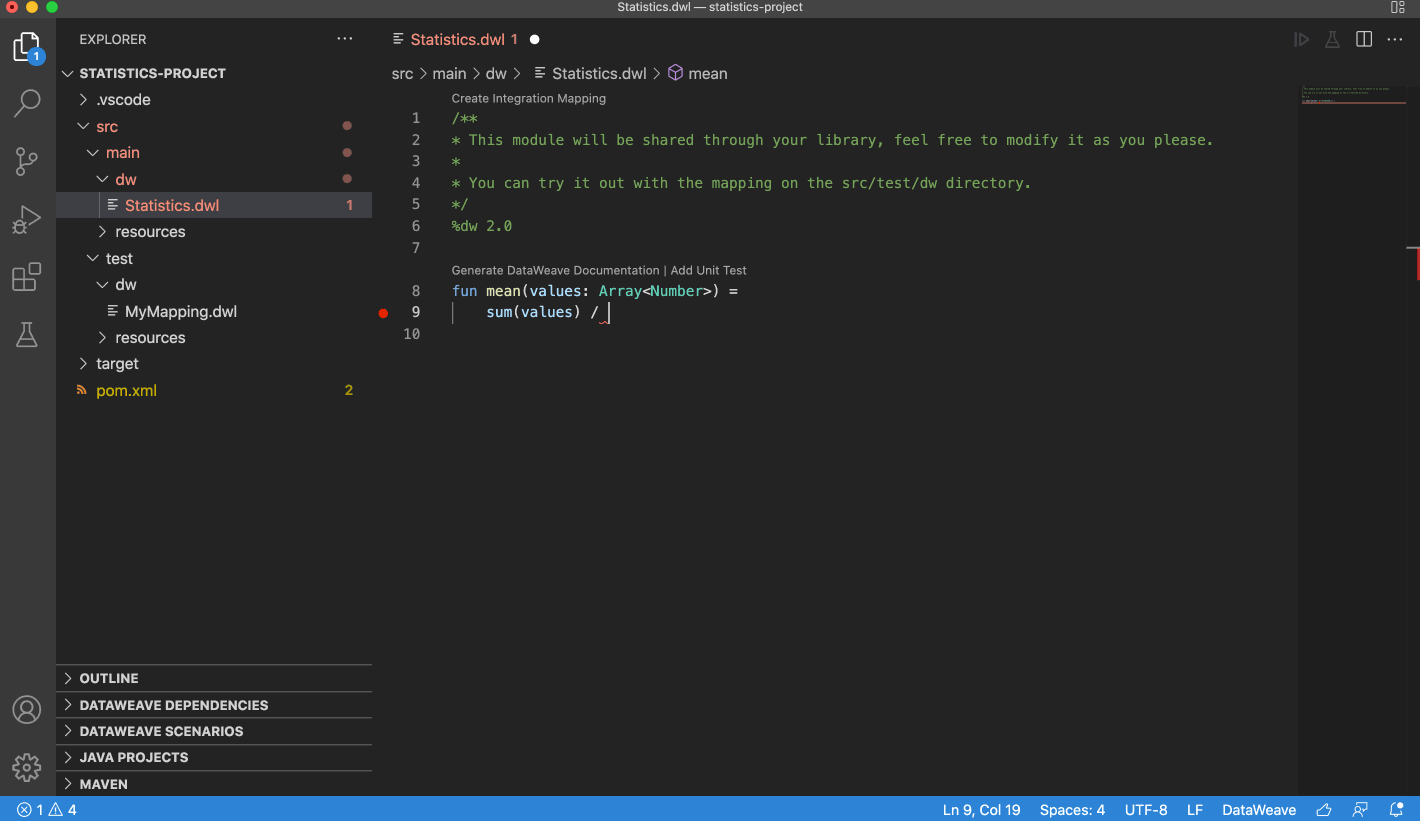Expand the OUTLINE panel
This screenshot has height=821, width=1420.
point(109,678)
